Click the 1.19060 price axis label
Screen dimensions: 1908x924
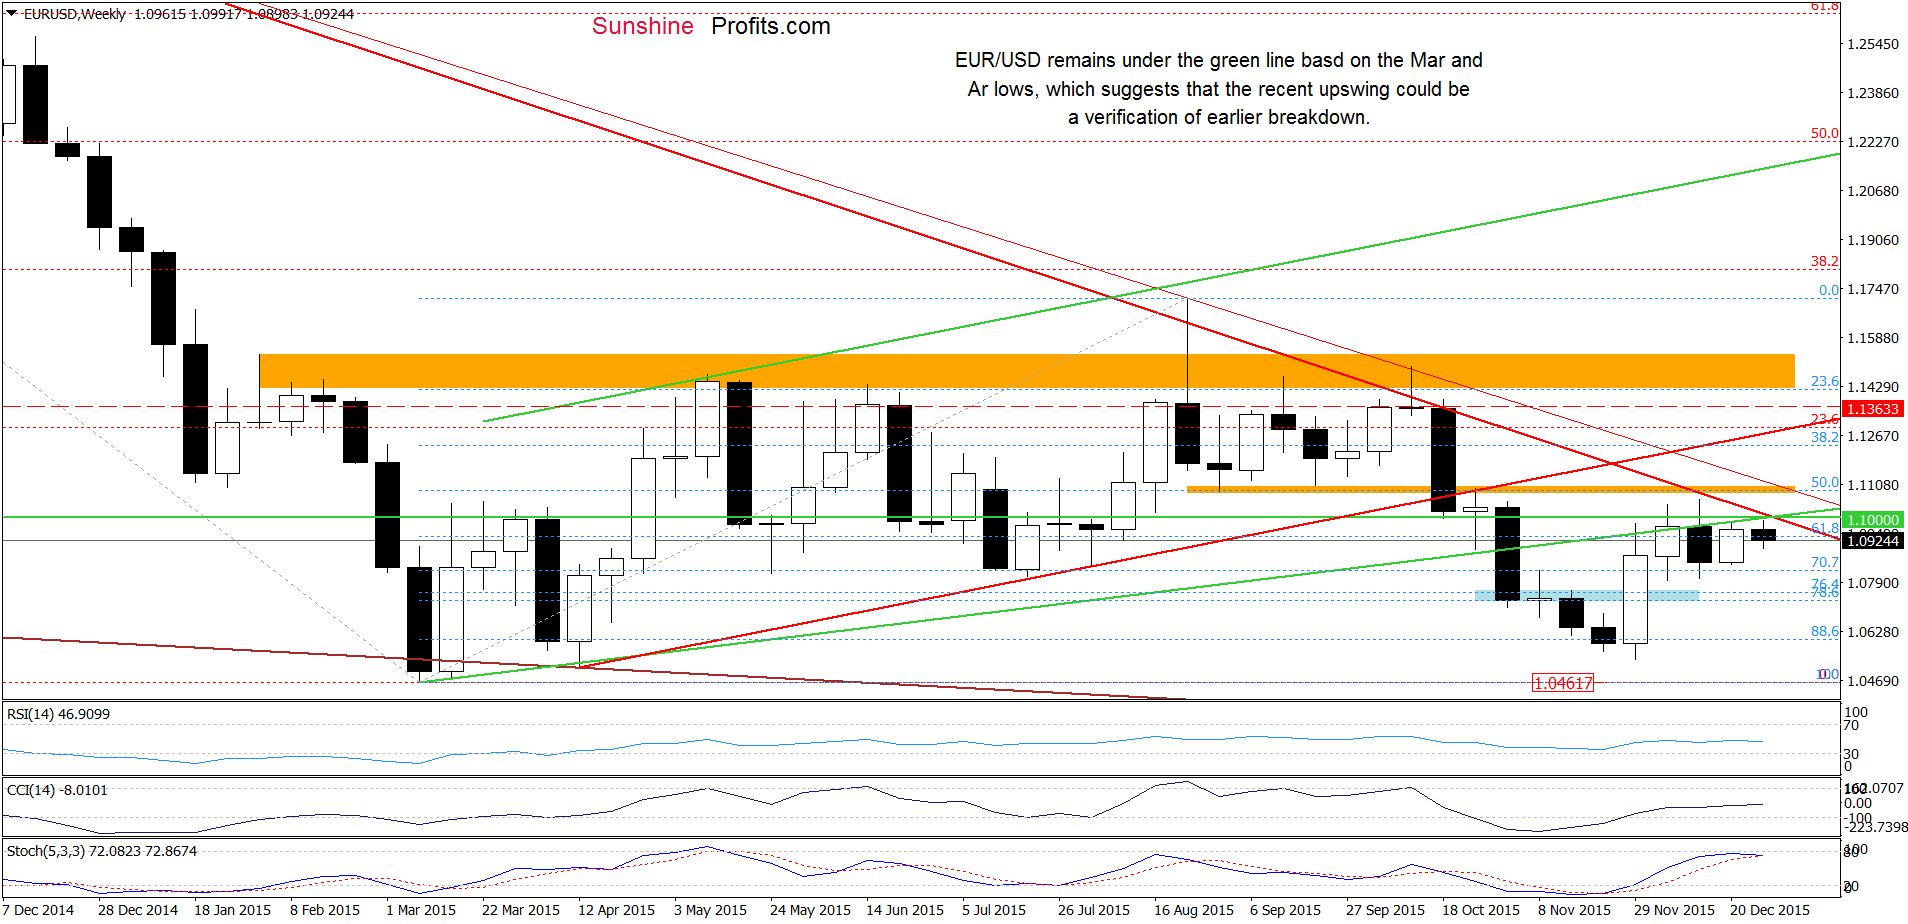(1873, 240)
